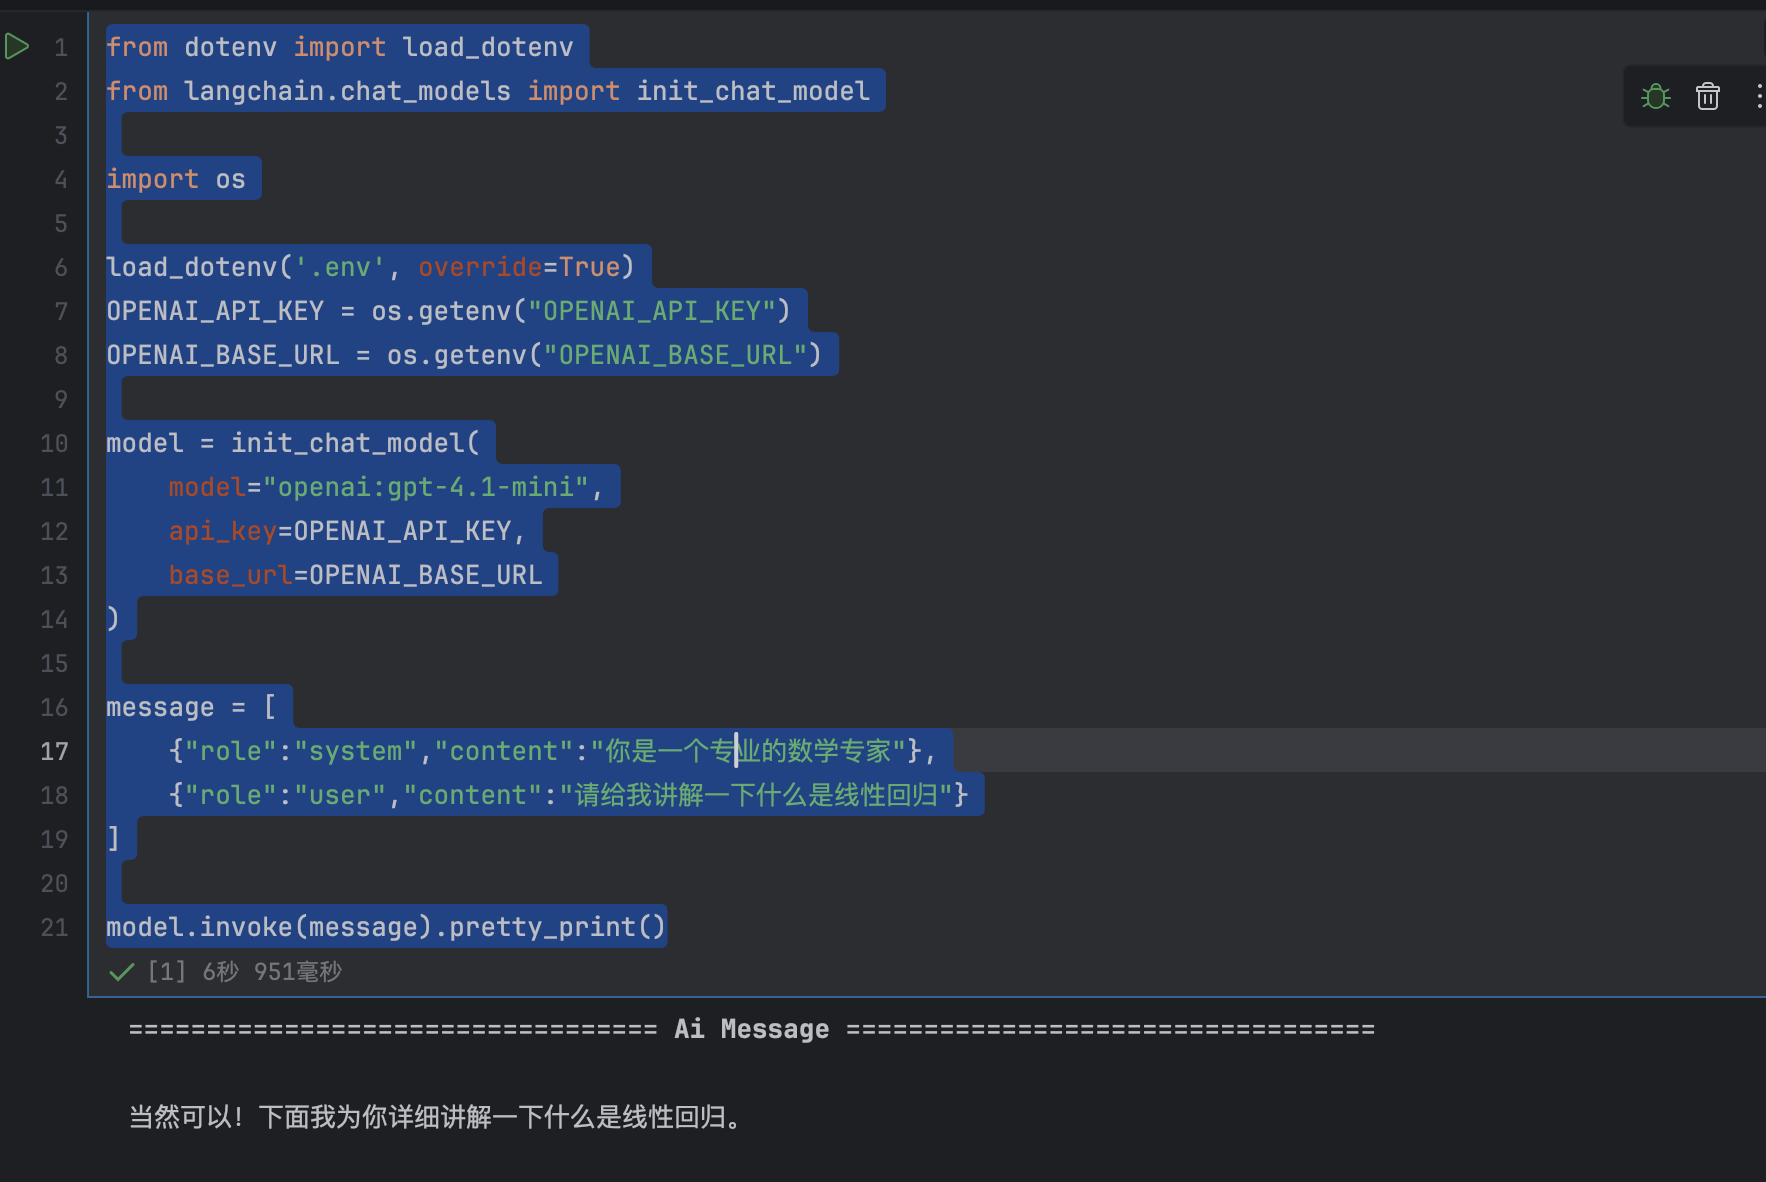
Task: Click the execution count label [1]
Action: (x=167, y=971)
